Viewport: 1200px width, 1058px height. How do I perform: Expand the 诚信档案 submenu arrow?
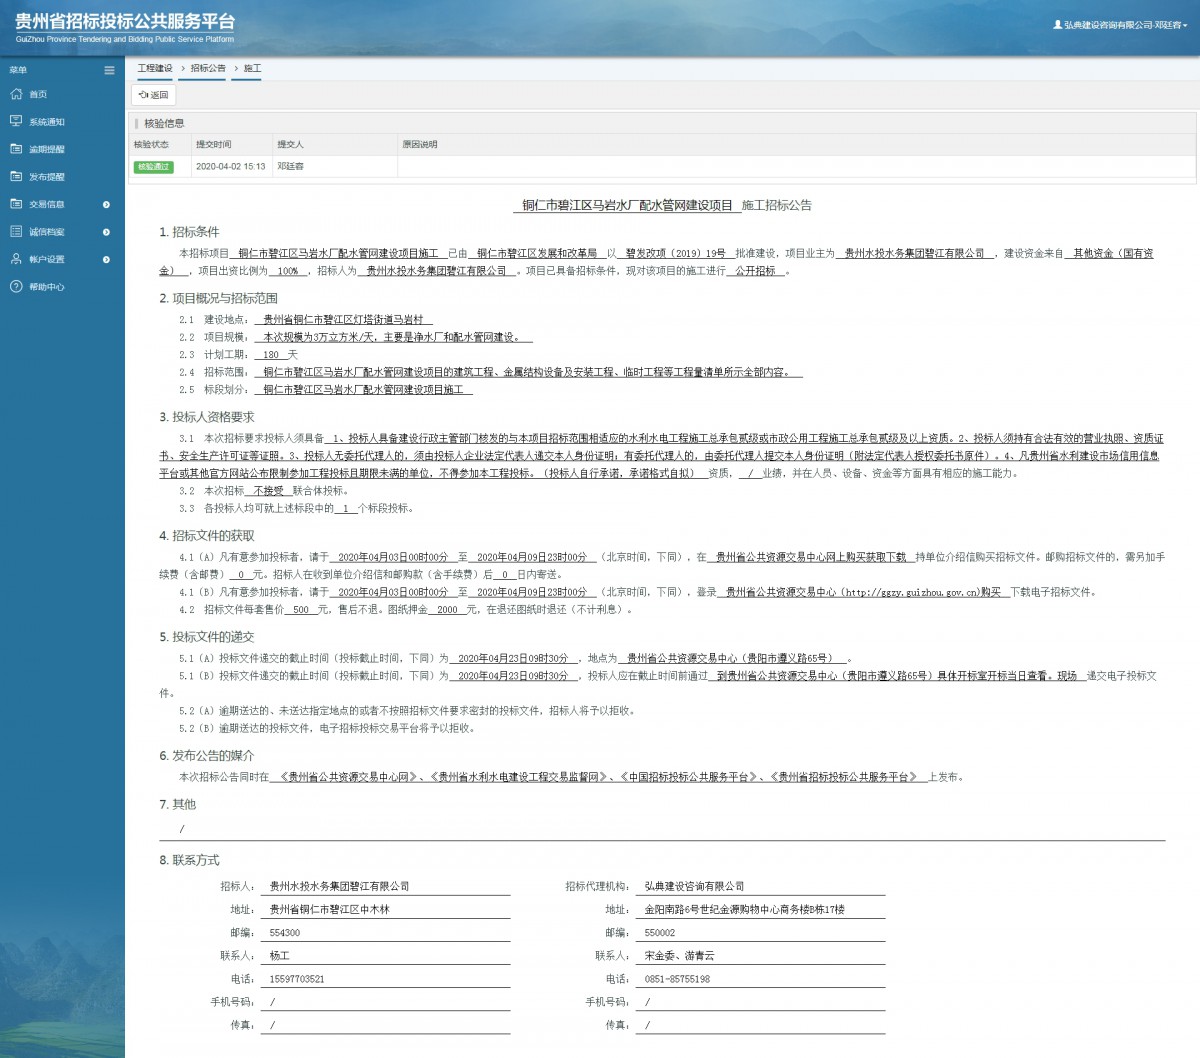[x=107, y=232]
